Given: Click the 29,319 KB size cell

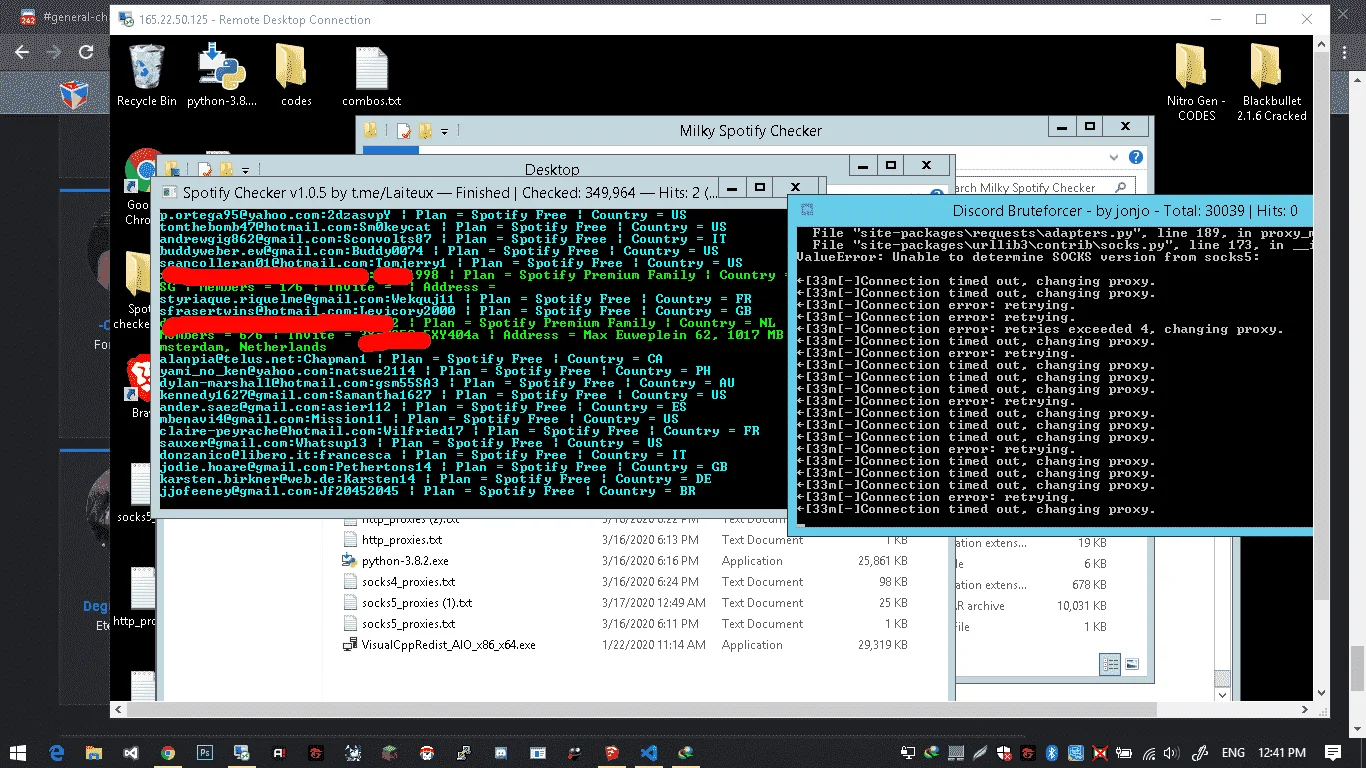Looking at the screenshot, I should click(882, 645).
